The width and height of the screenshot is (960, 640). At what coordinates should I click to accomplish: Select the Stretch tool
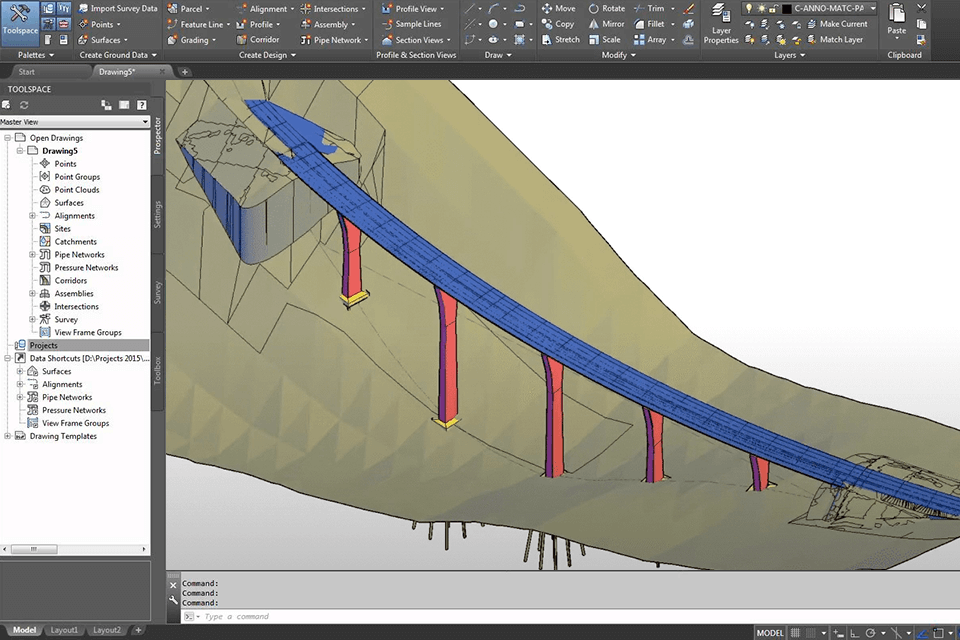[x=560, y=40]
